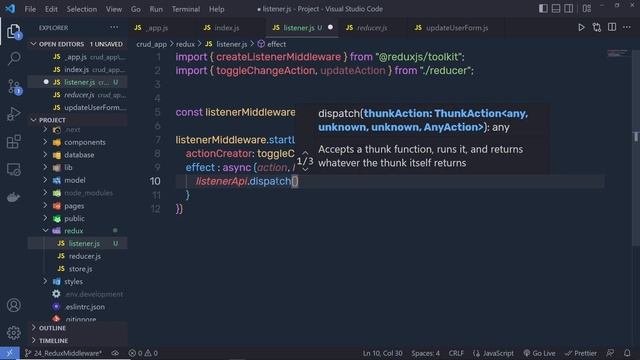Open the Extensions view
This screenshot has height=360, width=640.
click(x=13, y=142)
